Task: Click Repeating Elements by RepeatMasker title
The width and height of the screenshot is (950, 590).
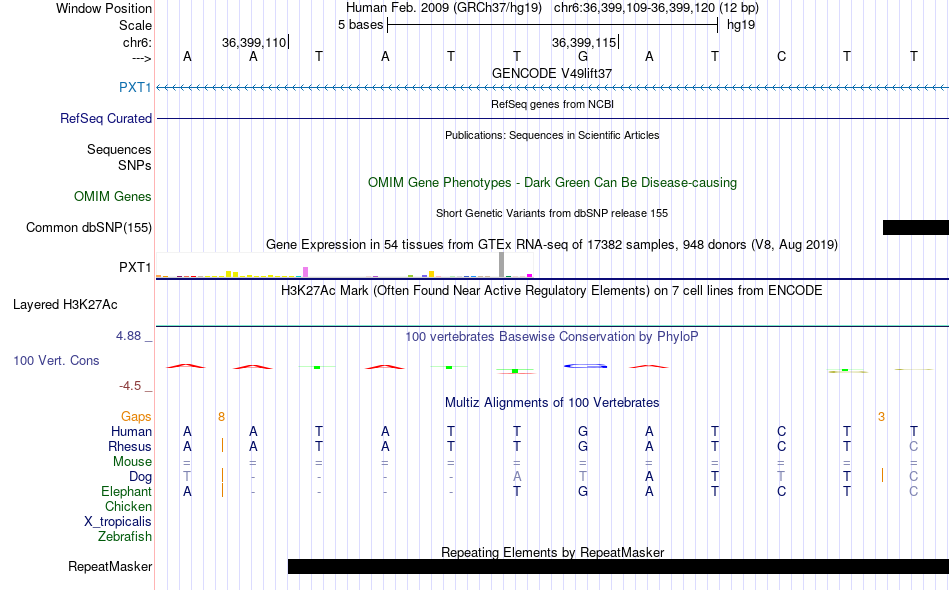Action: coord(552,552)
